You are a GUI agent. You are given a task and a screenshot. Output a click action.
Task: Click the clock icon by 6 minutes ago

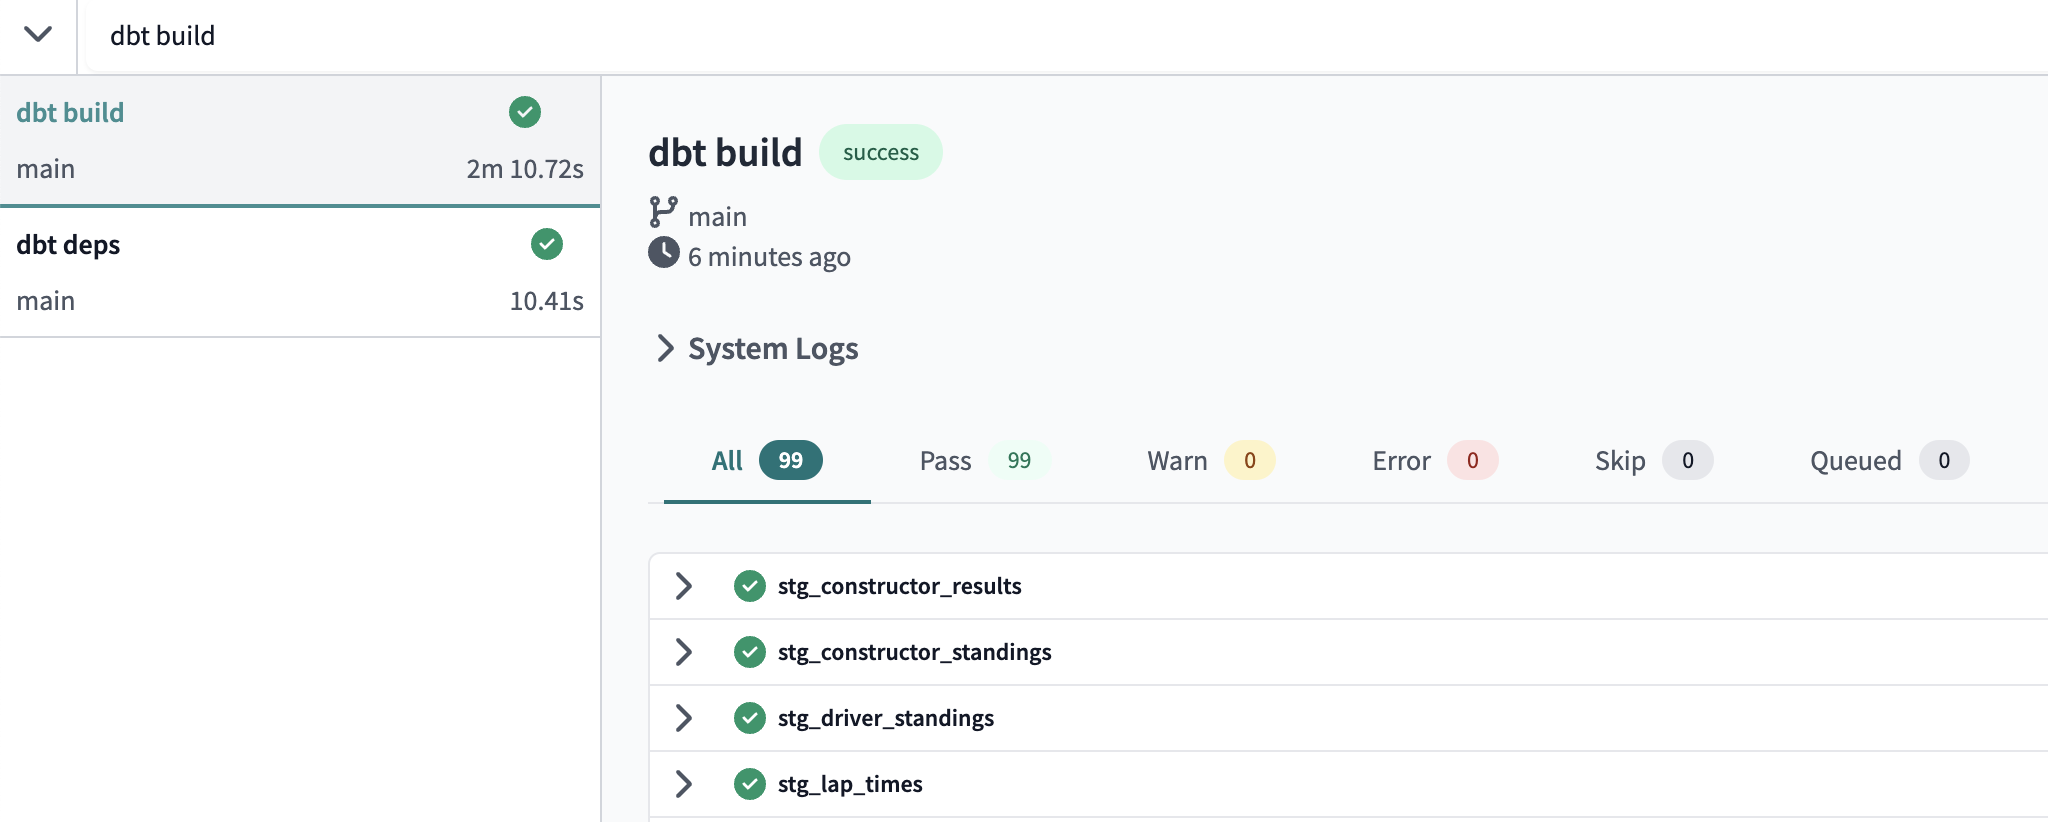point(664,252)
